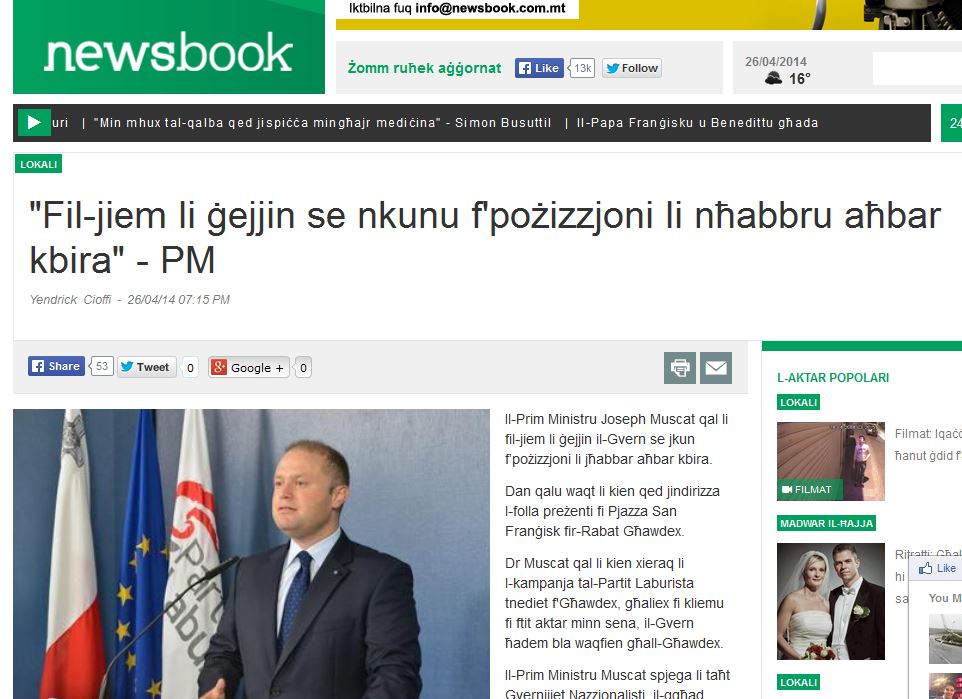Open MADWAR IL-ĦAJJA category label
Viewport: 962px width, 699px height.
point(826,523)
